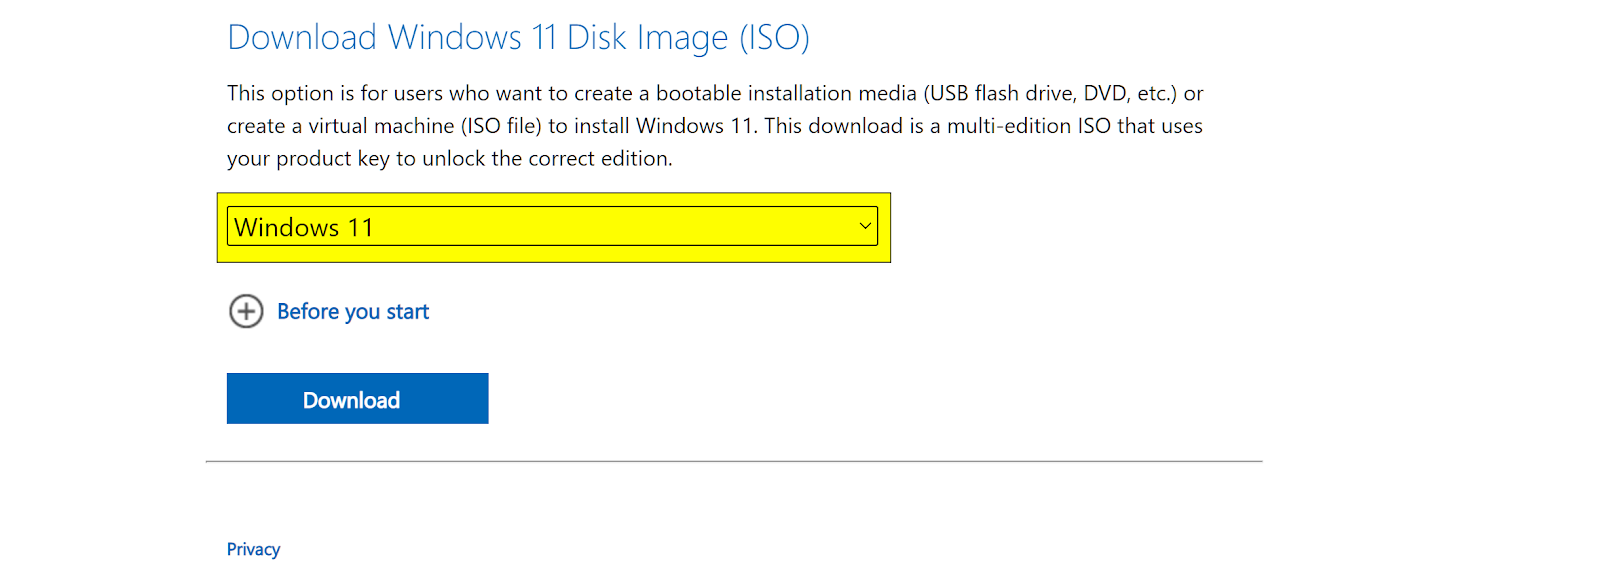Screen dimensions: 1600x572
Task: Click the Download Windows 11 Disk Image heading
Action: (x=518, y=38)
